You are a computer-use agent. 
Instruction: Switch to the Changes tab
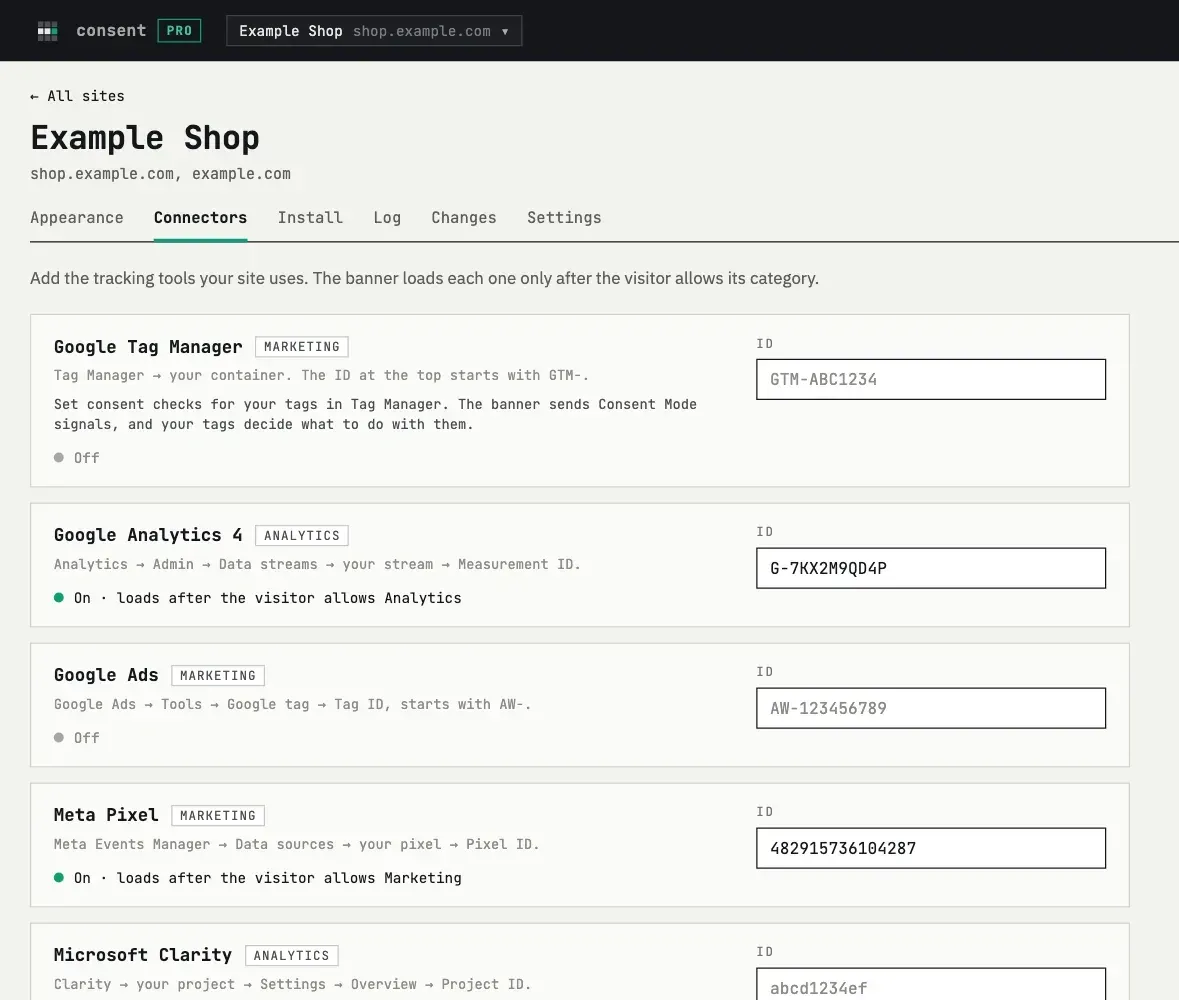point(464,217)
